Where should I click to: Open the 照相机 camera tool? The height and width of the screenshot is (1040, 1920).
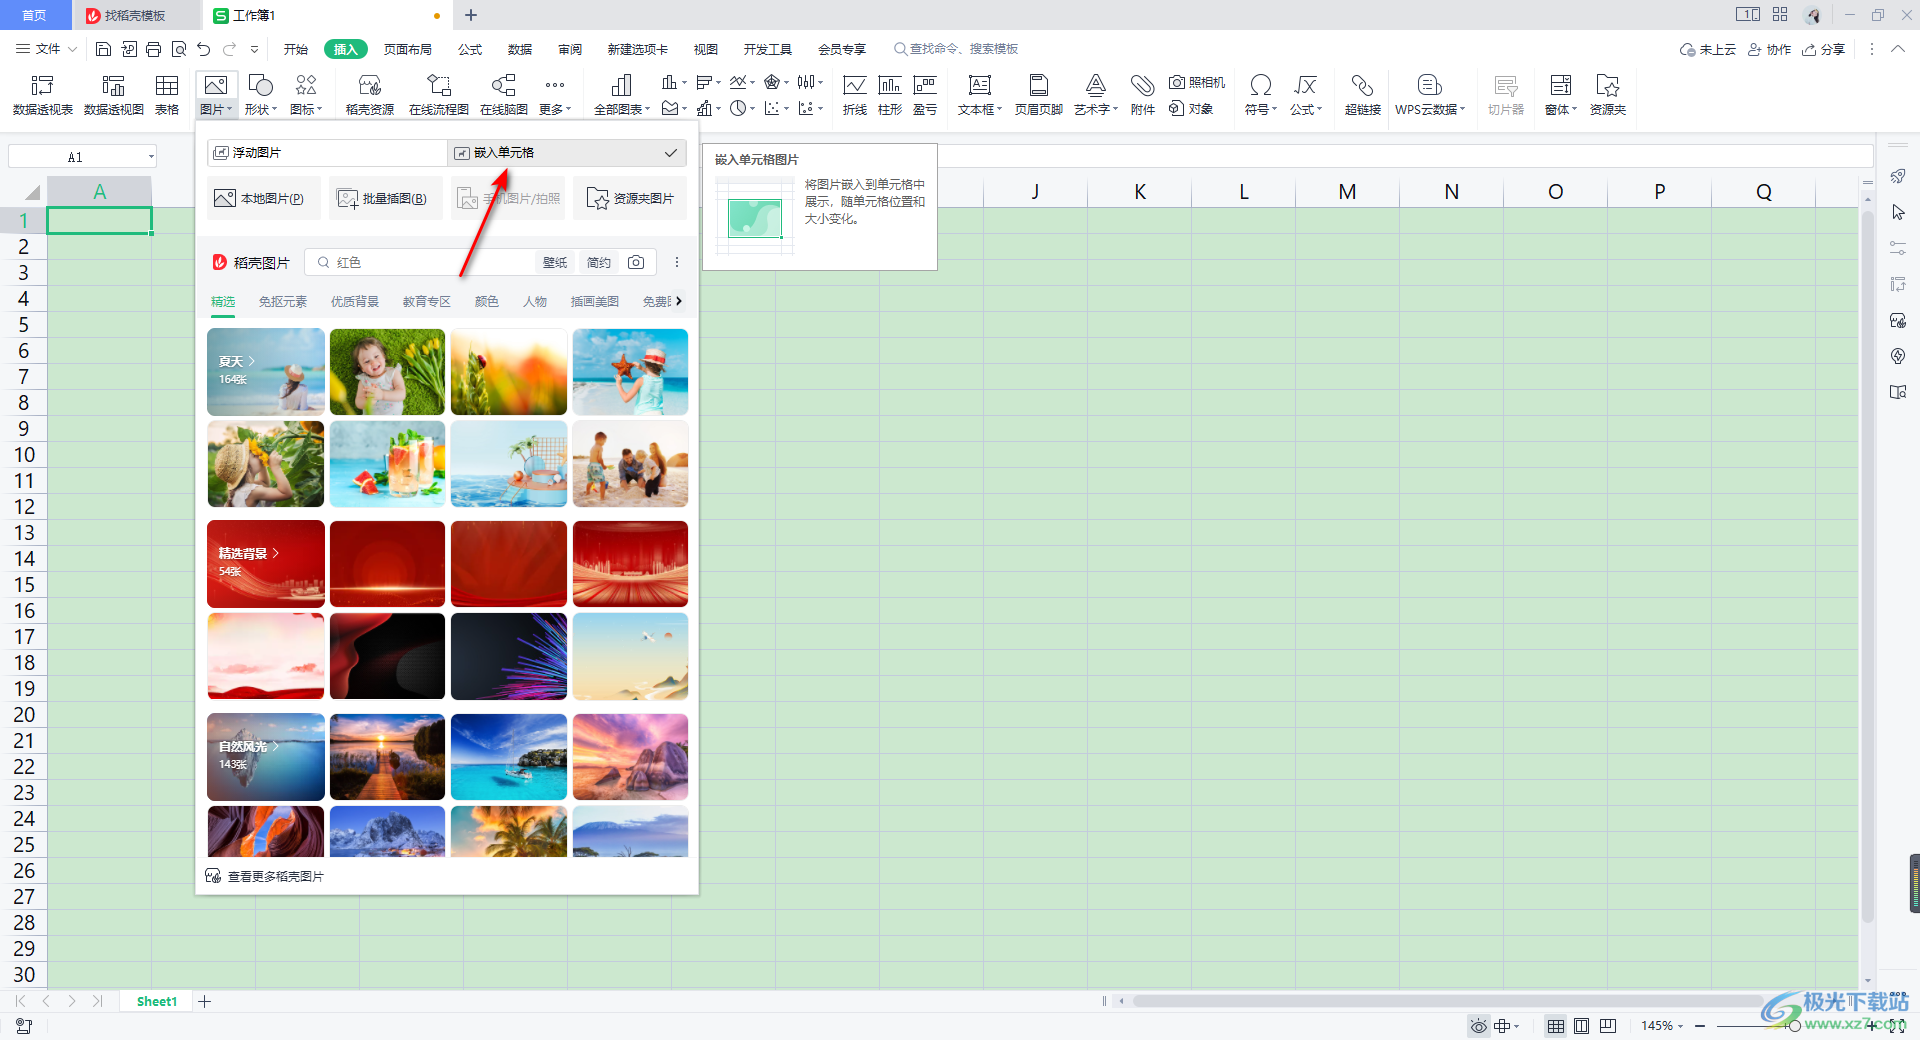click(1197, 82)
